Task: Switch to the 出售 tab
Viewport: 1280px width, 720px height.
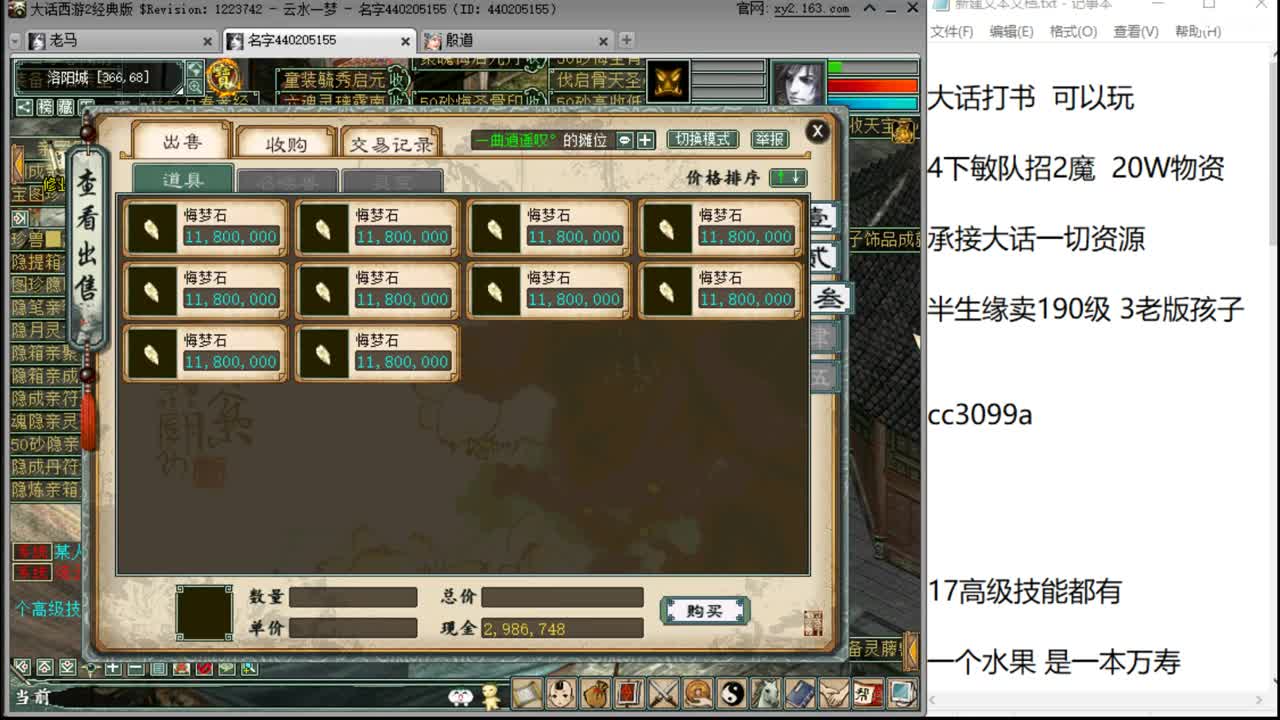Action: [x=182, y=142]
